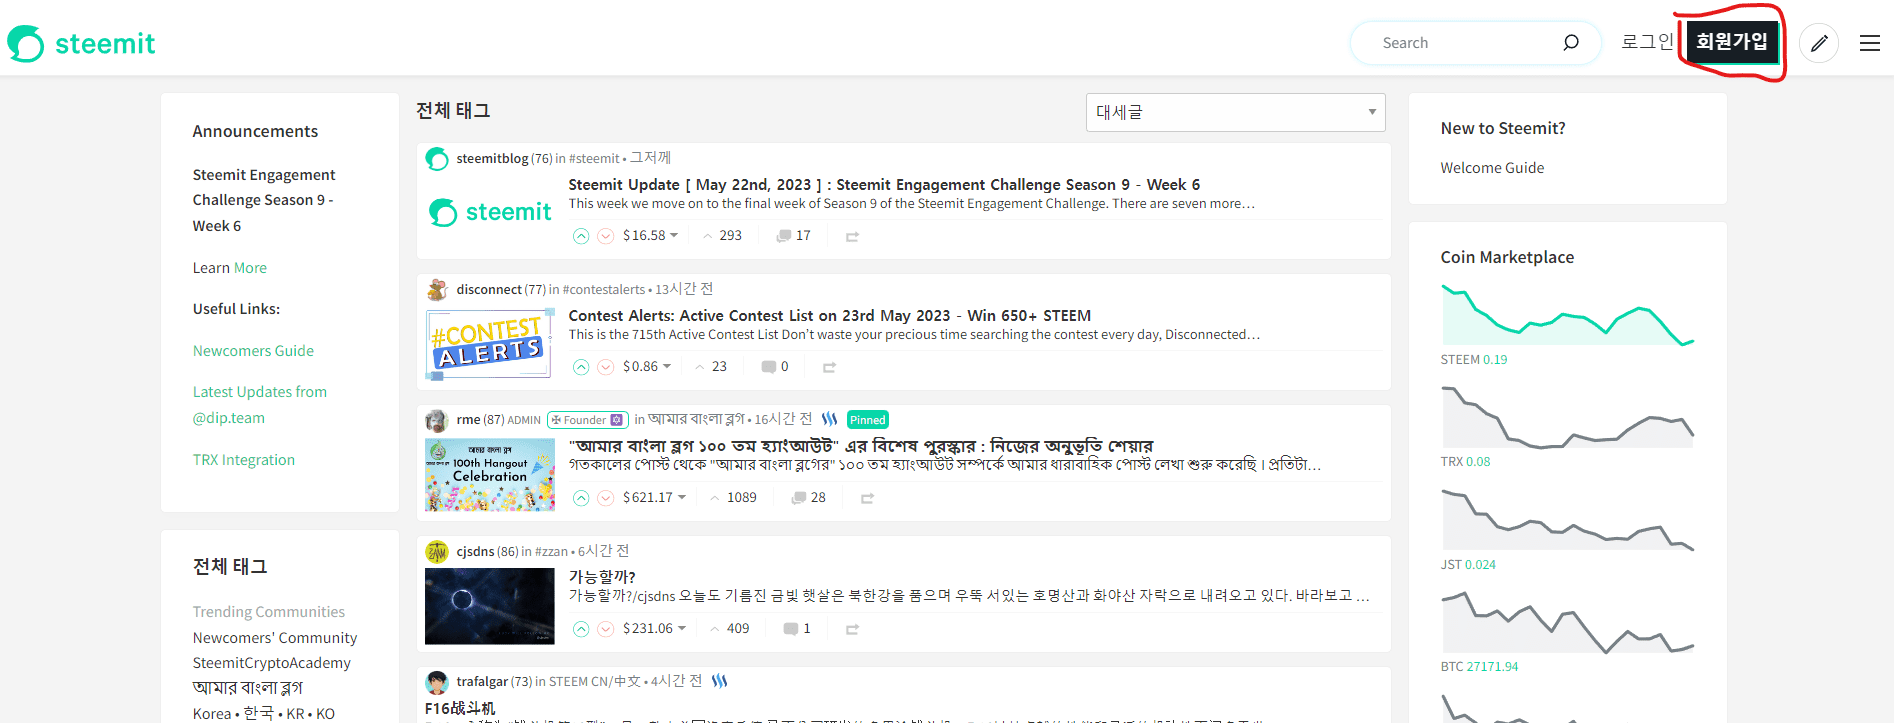Open the Welcome Guide link

(1492, 168)
